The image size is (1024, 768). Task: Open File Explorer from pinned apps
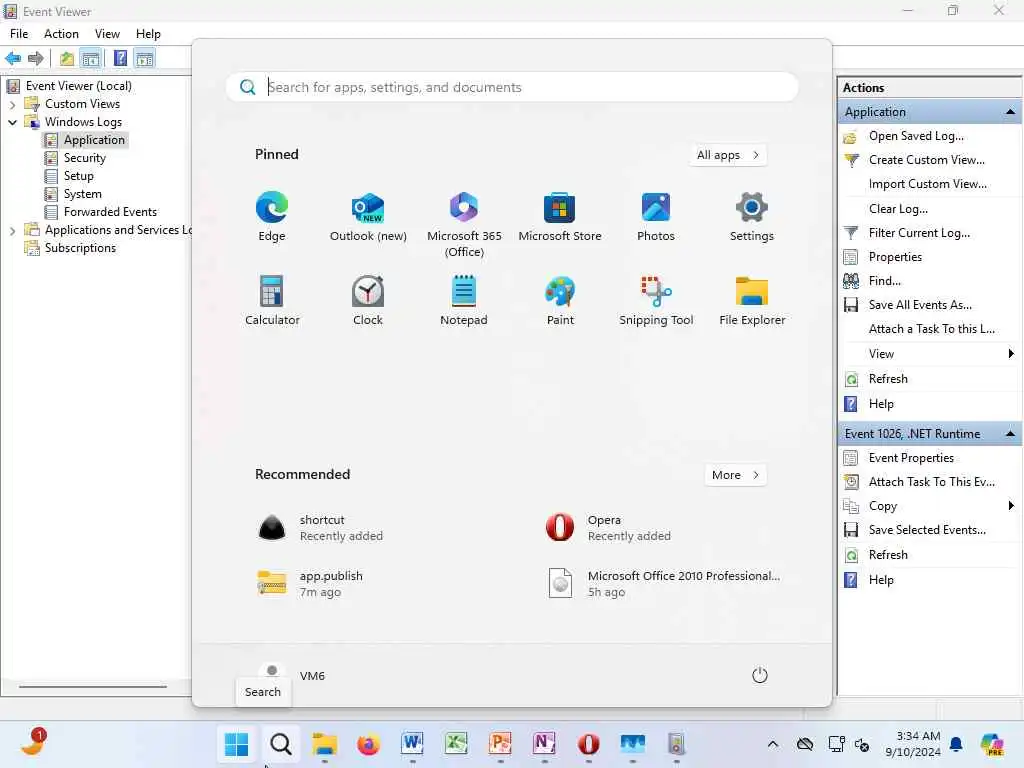coord(752,300)
